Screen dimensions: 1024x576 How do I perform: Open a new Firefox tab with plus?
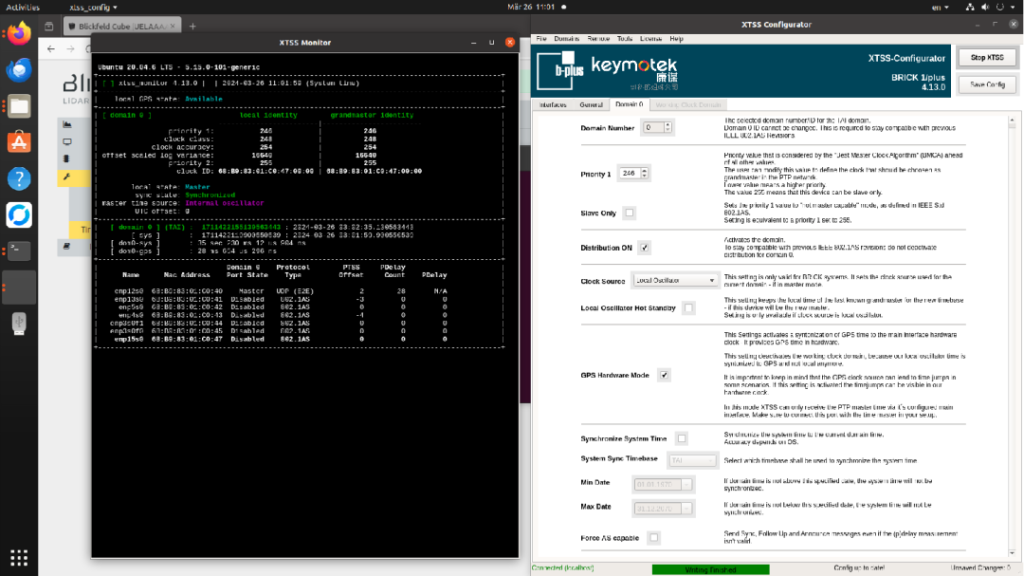click(x=192, y=27)
